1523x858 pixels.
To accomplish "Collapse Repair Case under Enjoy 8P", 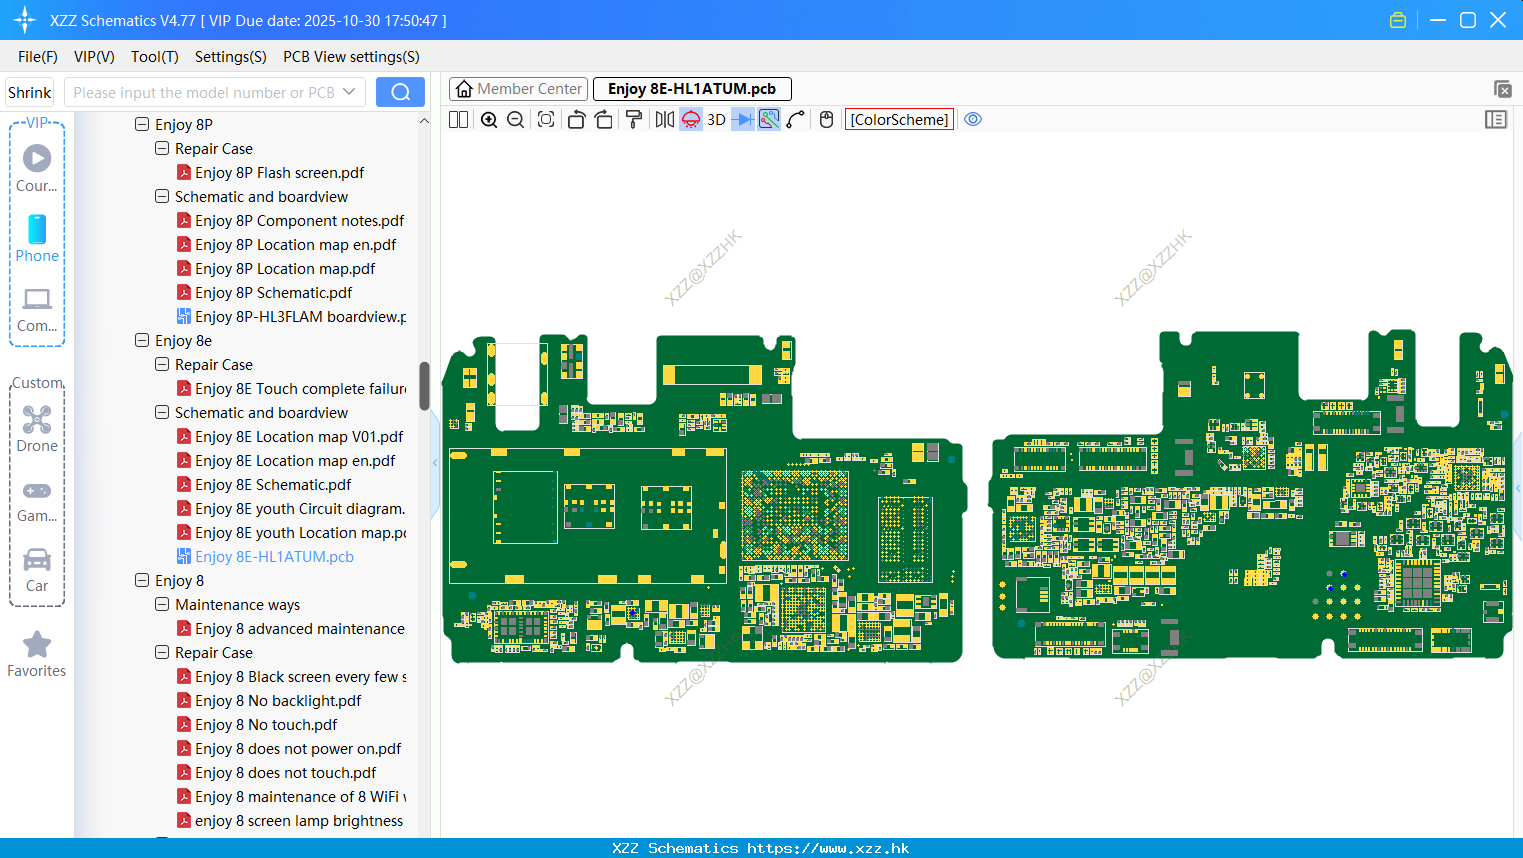I will coord(162,148).
